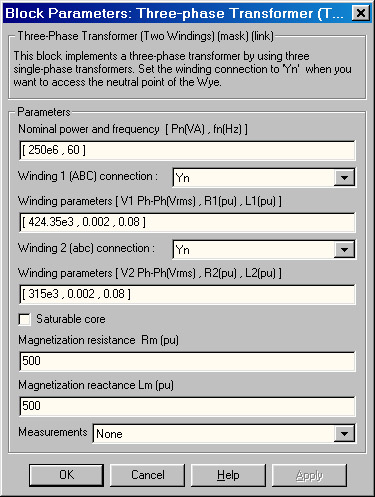
Task: Close the Block Parameters dialog
Action: (x=361, y=13)
